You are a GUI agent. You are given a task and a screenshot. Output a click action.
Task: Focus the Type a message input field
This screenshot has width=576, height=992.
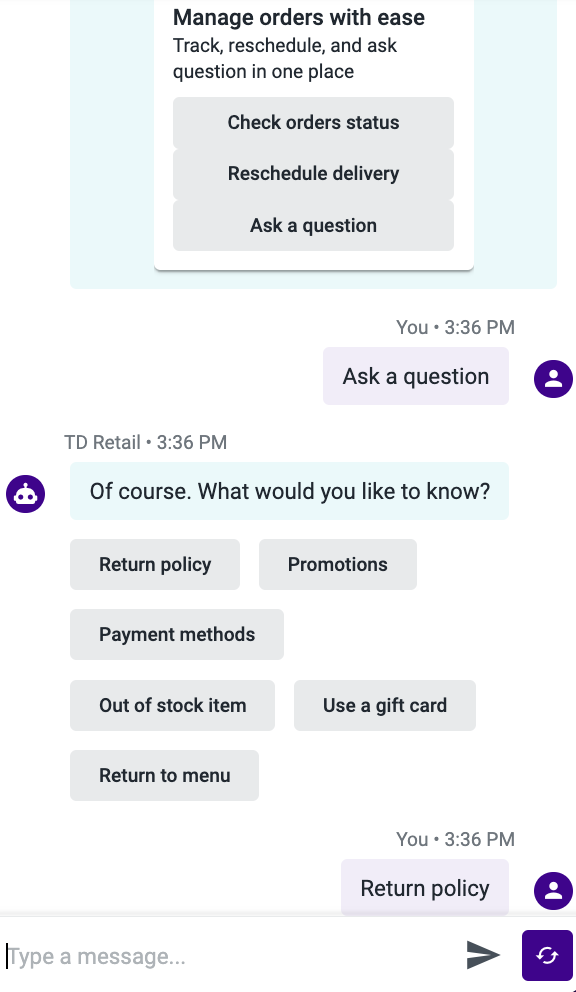tap(231, 956)
